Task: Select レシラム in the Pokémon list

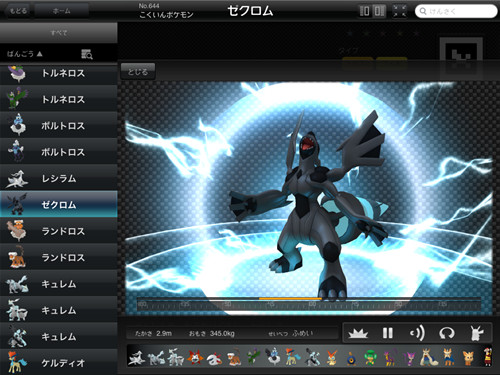Action: [59, 178]
